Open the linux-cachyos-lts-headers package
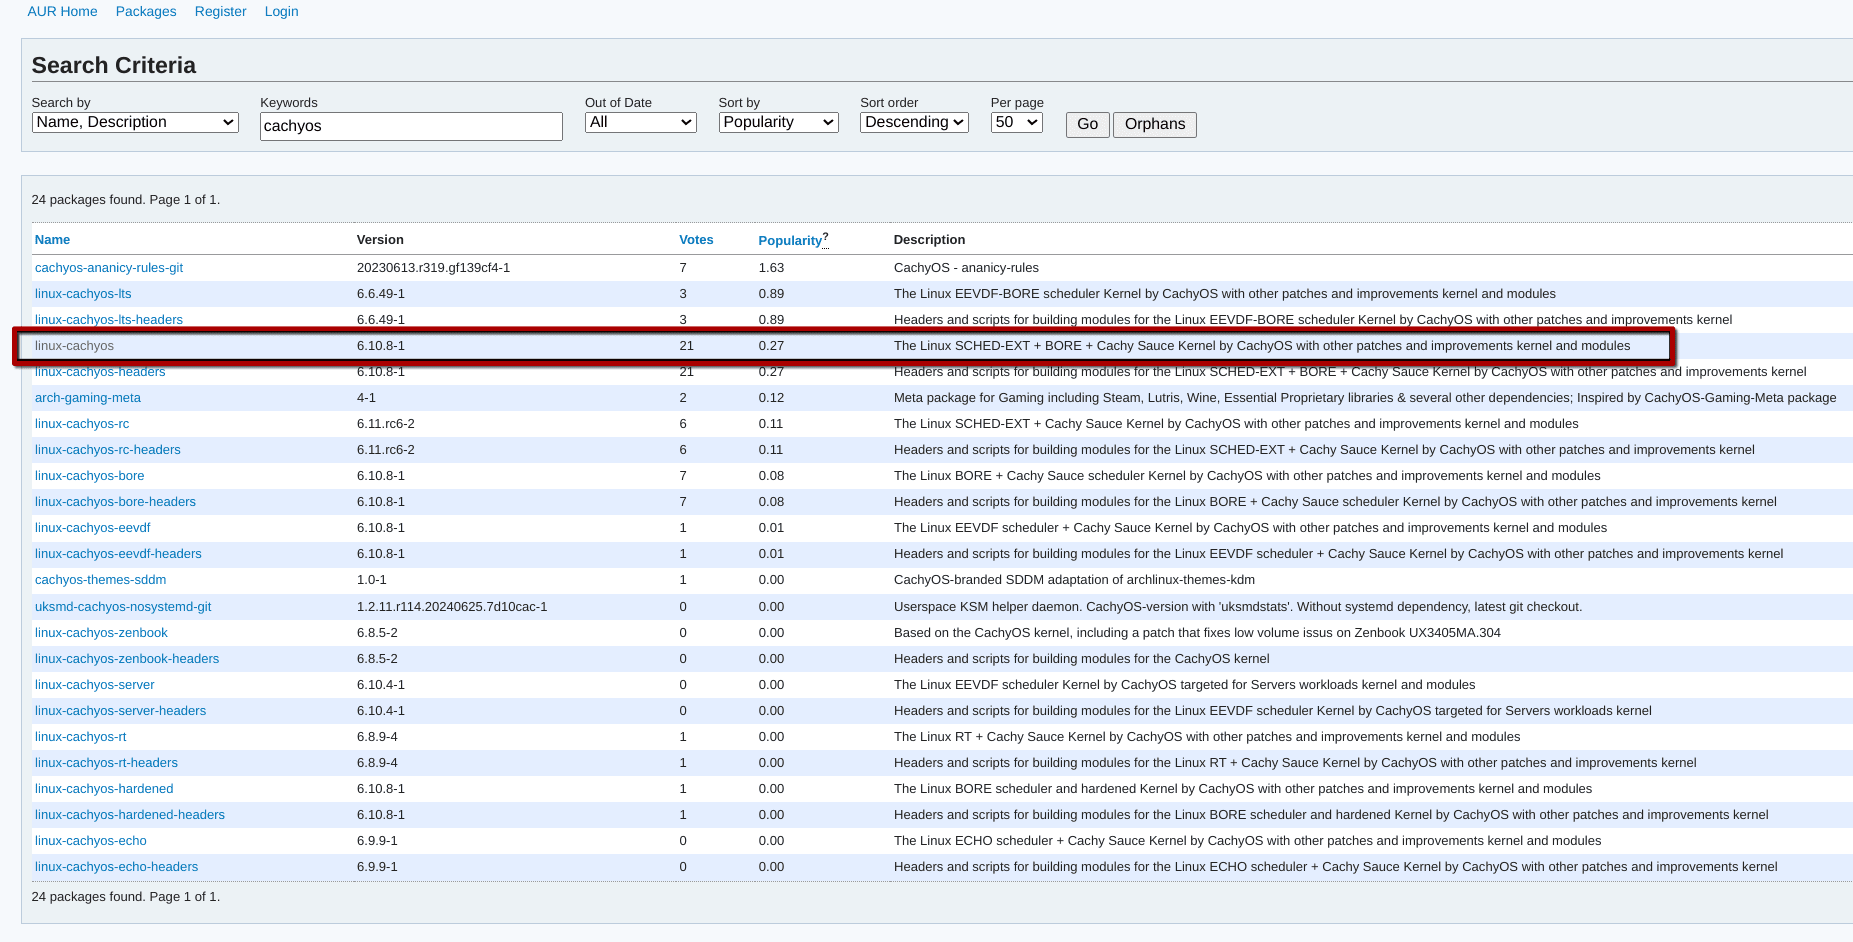The image size is (1853, 942). (x=109, y=320)
